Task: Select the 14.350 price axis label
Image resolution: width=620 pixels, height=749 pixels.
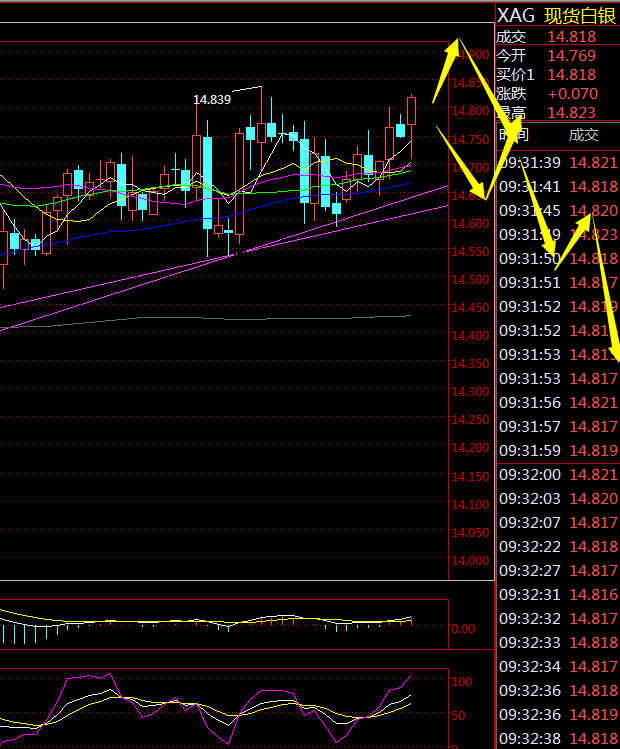Action: click(470, 364)
